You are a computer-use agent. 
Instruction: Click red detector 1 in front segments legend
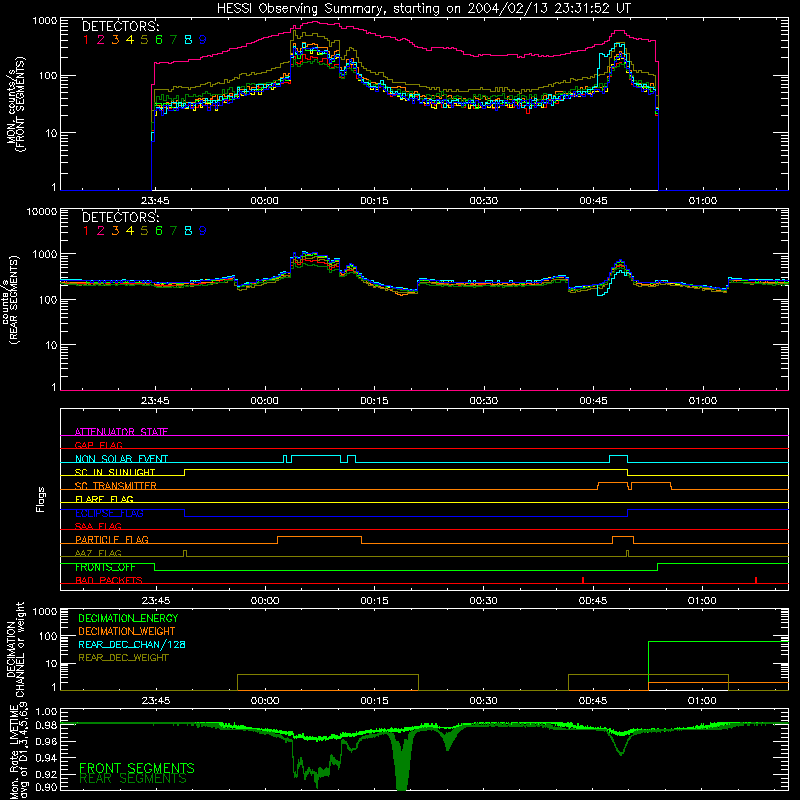[x=86, y=40]
